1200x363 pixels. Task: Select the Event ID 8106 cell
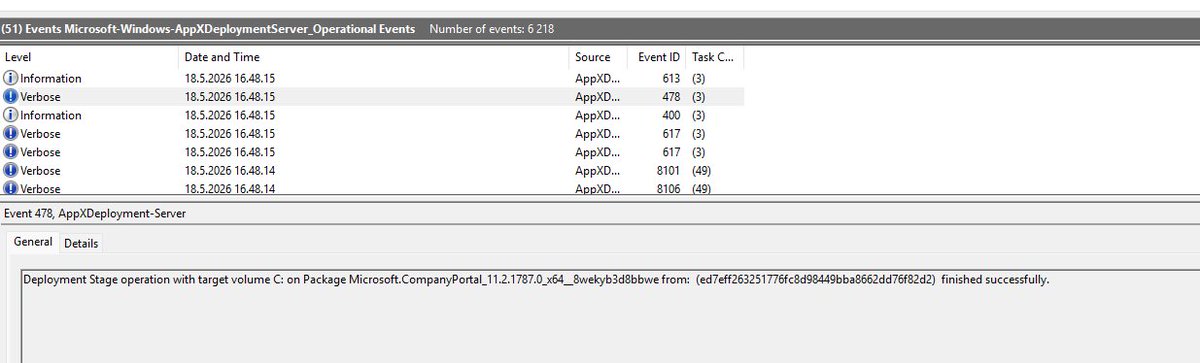pyautogui.click(x=668, y=189)
